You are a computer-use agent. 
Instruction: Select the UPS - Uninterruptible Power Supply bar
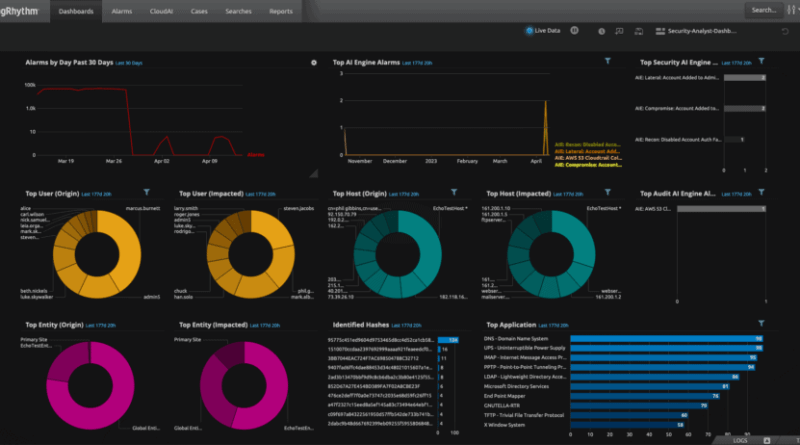[667, 348]
